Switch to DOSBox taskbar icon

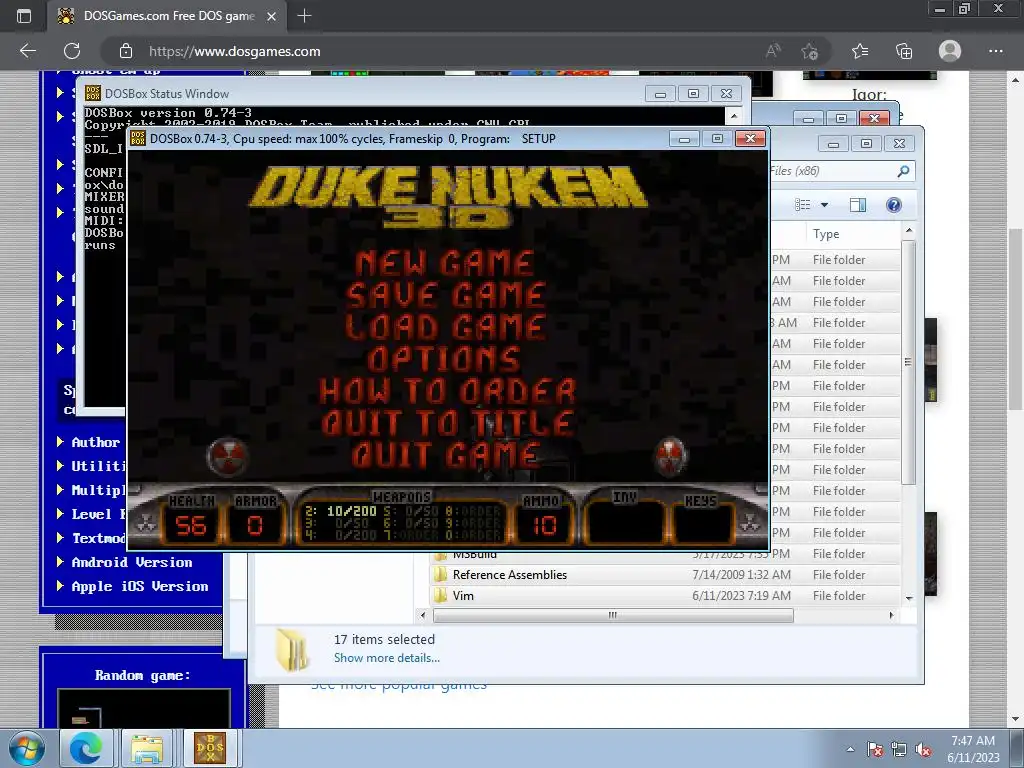click(210, 748)
